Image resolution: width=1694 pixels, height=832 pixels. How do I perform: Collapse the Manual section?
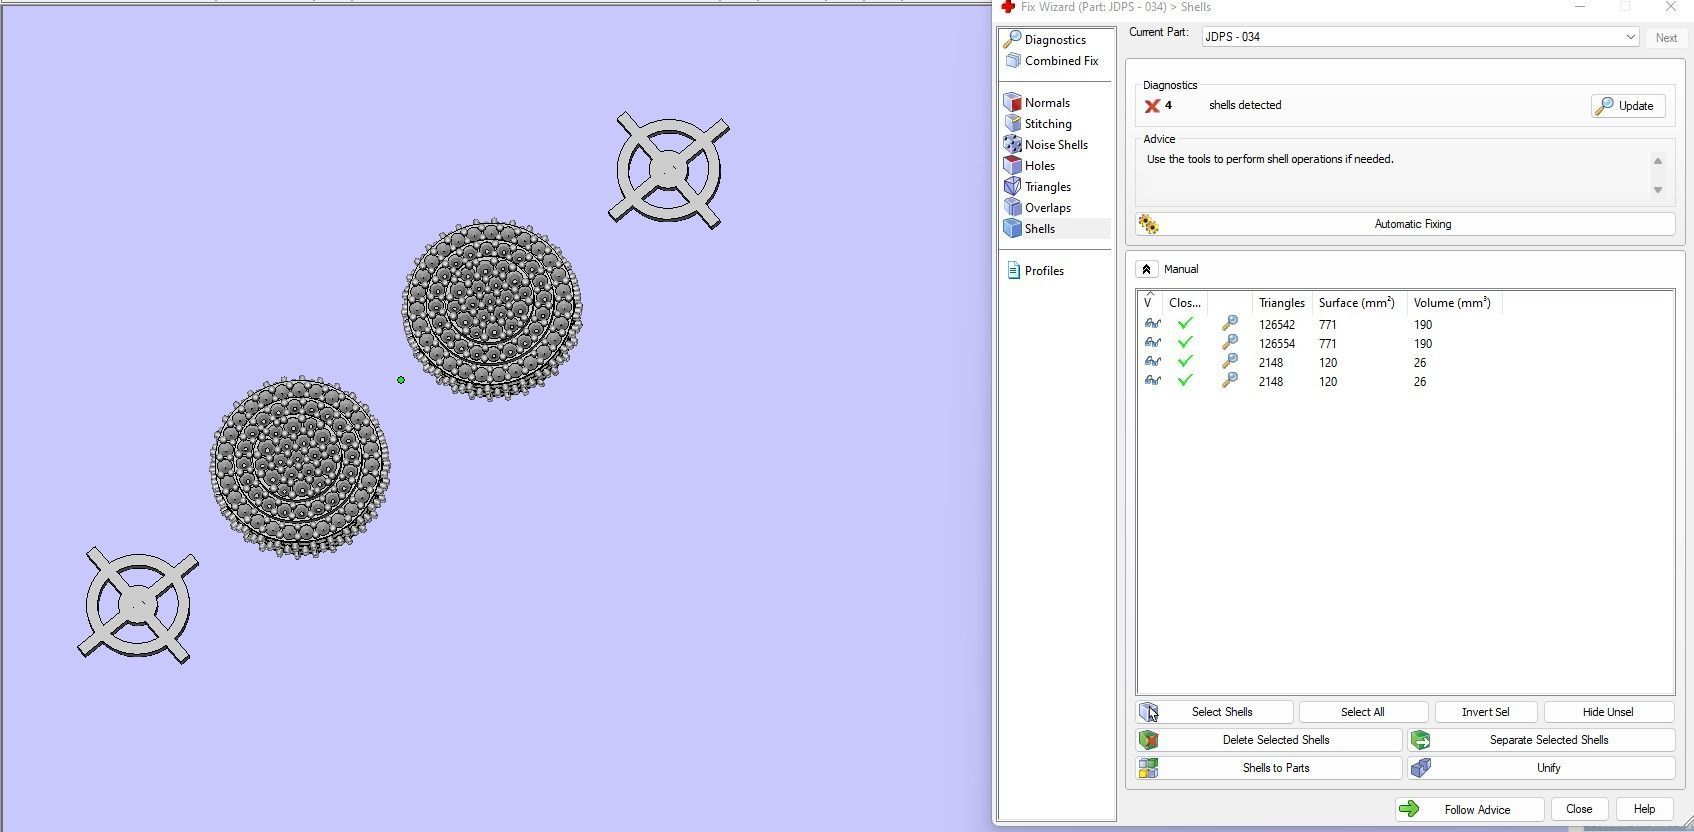click(1147, 269)
